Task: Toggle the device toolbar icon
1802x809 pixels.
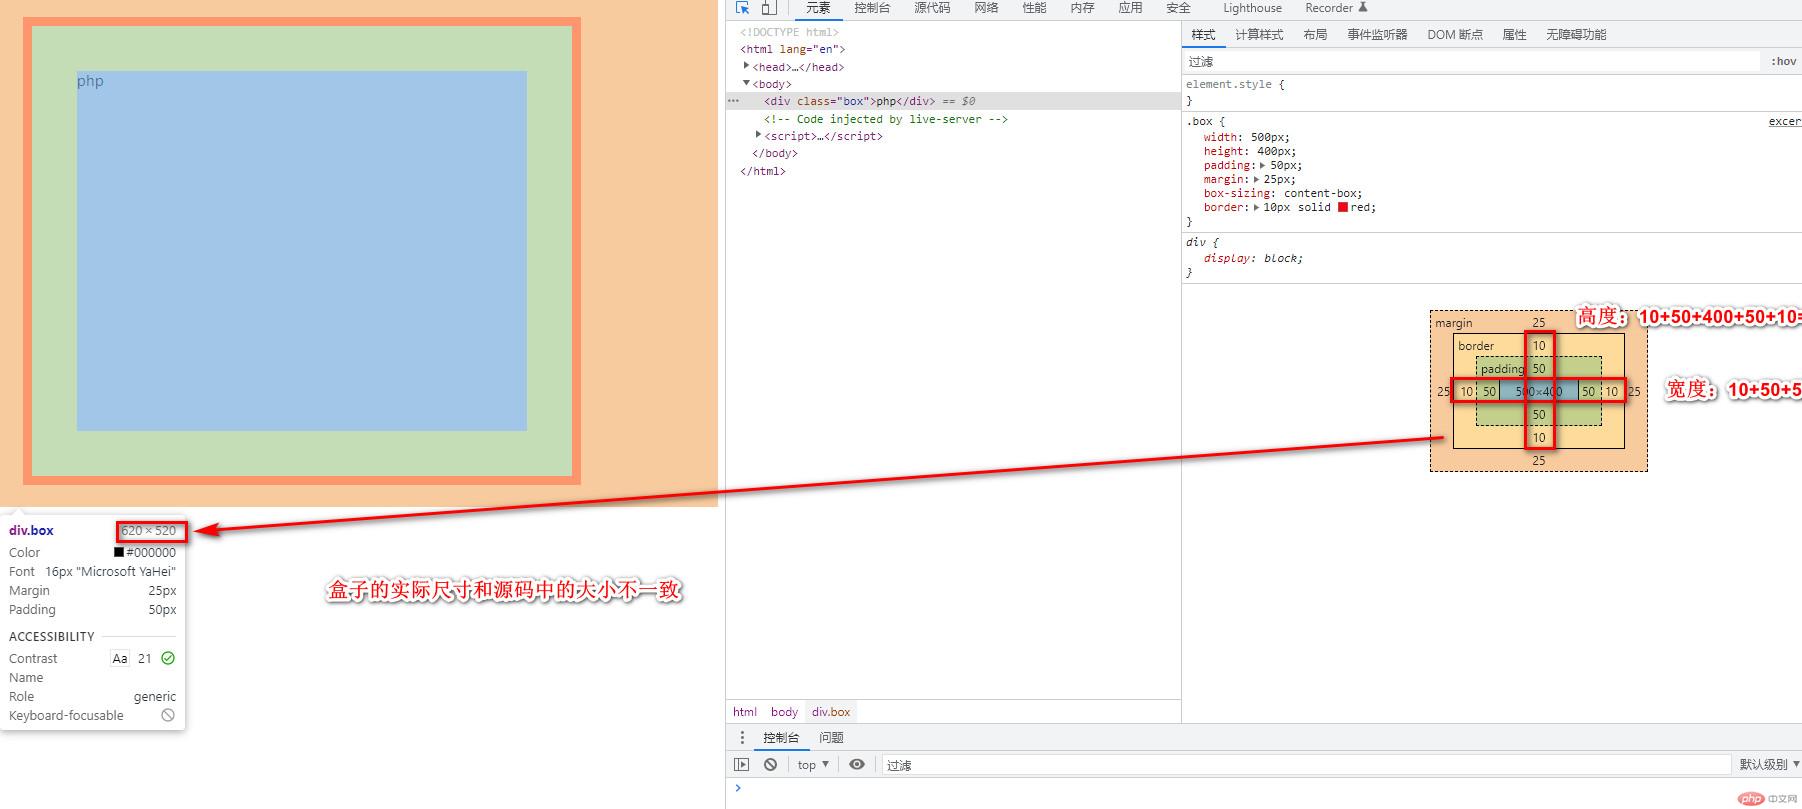Action: coord(768,8)
